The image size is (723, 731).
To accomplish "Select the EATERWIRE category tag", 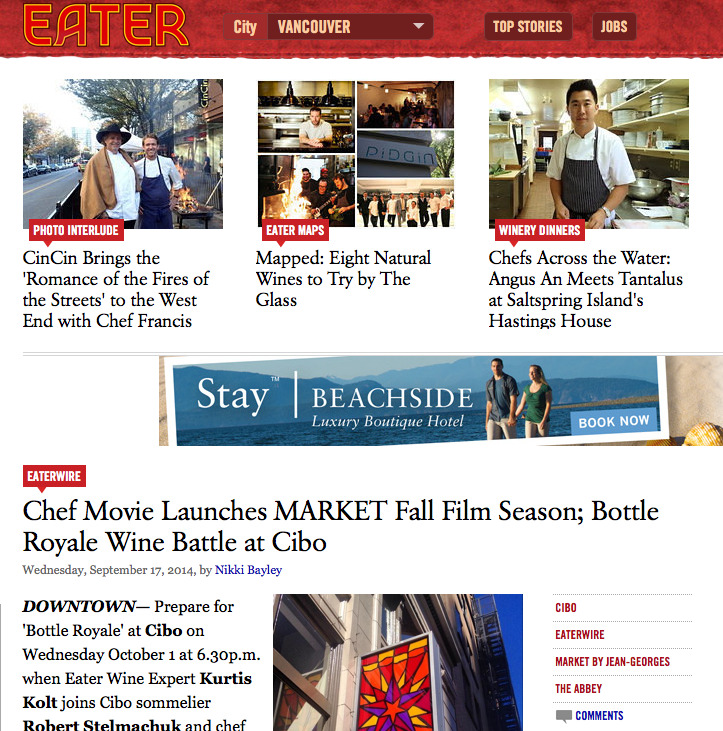I will click(x=54, y=476).
